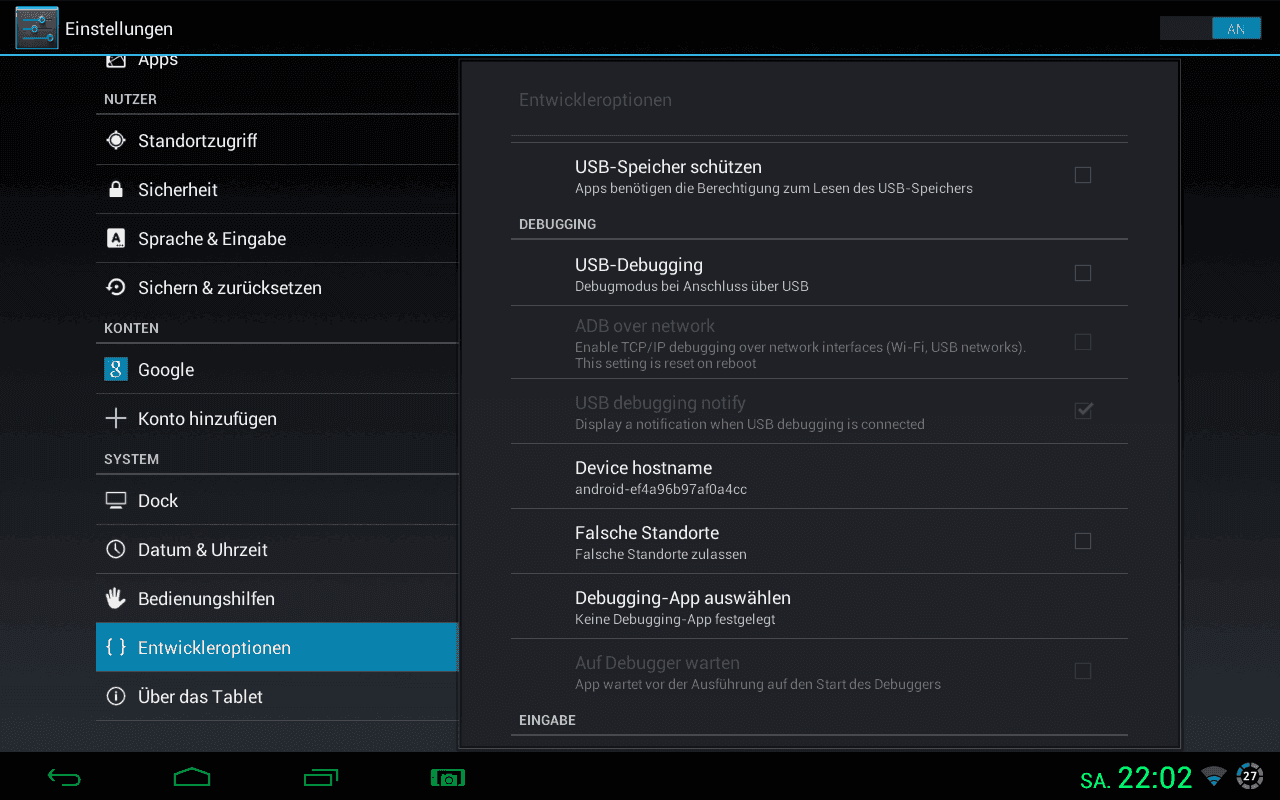Tap the Entwickleroptionen panel title

(x=595, y=100)
